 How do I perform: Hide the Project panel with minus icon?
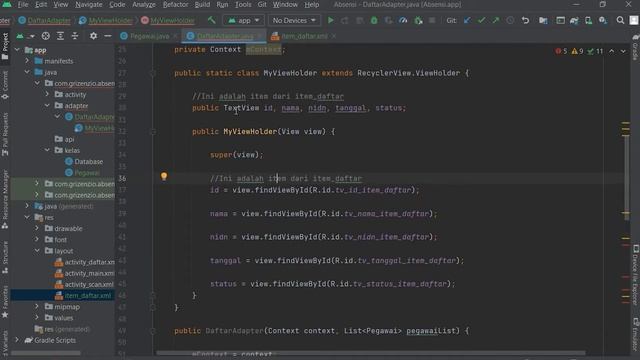point(108,36)
